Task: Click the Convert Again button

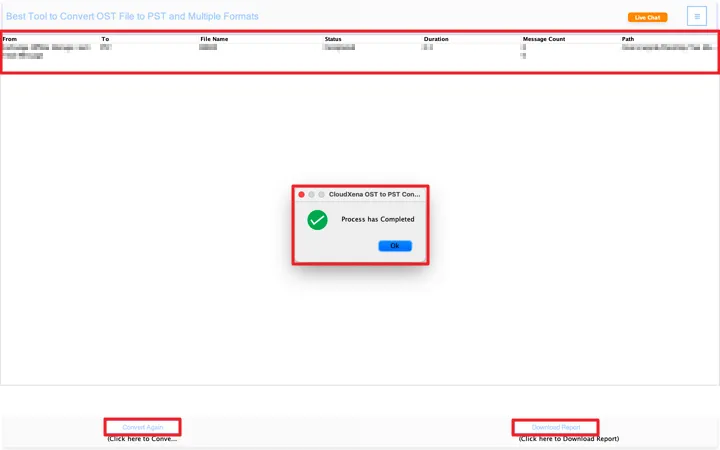Action: click(143, 427)
